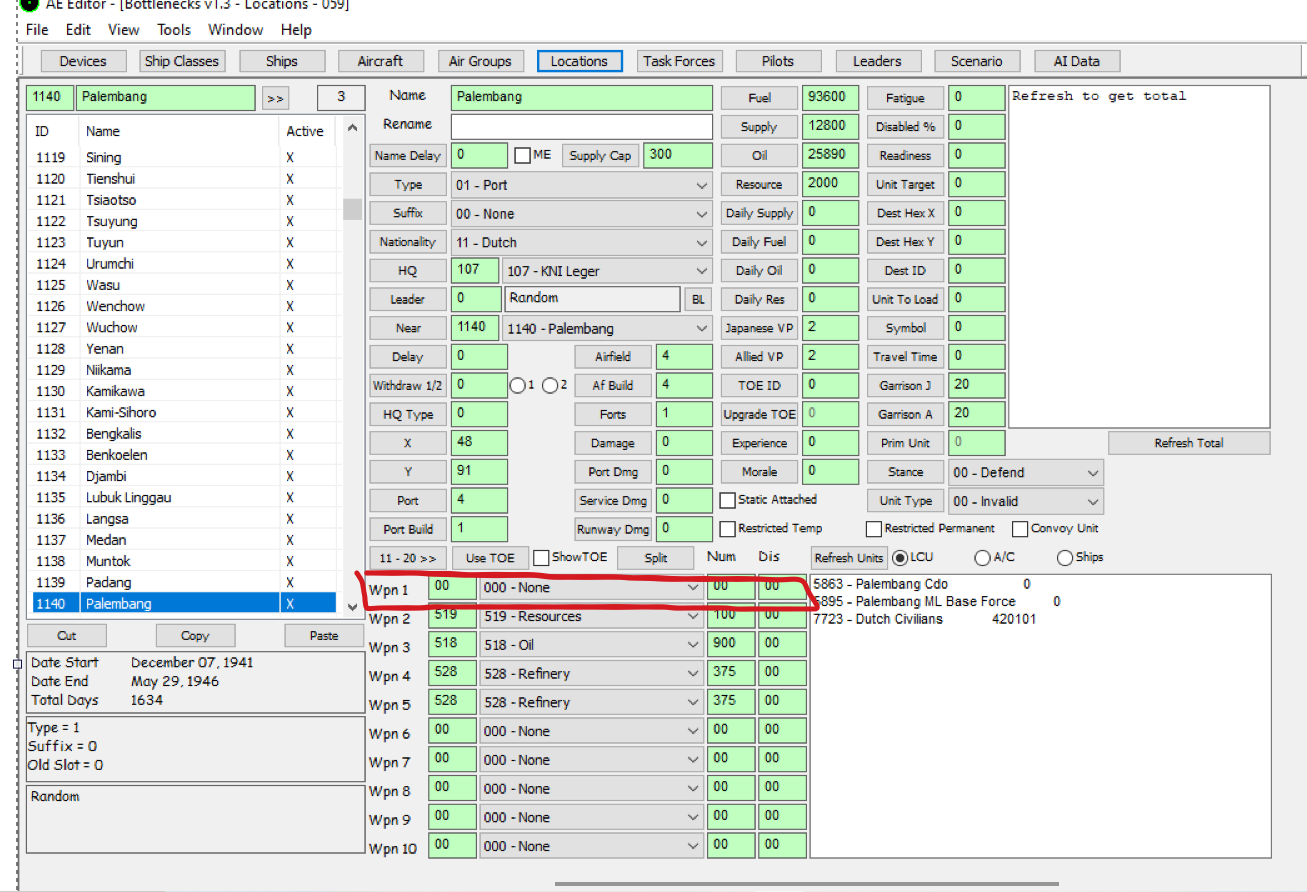Switch to the Task Forces section
This screenshot has height=892, width=1307.
(679, 61)
